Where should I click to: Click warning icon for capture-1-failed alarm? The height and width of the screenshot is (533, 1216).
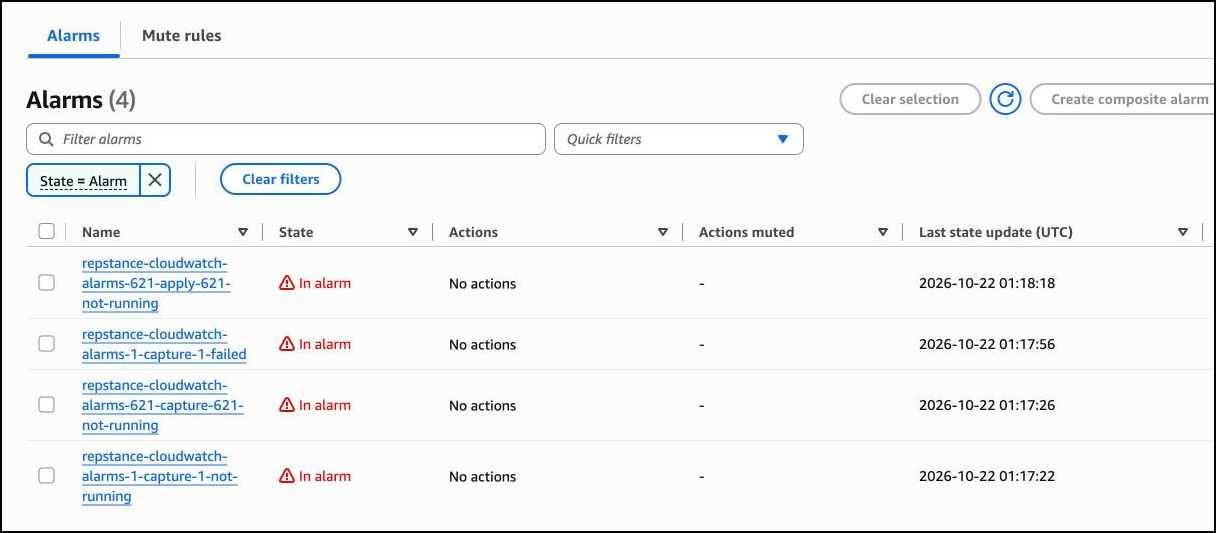[287, 344]
